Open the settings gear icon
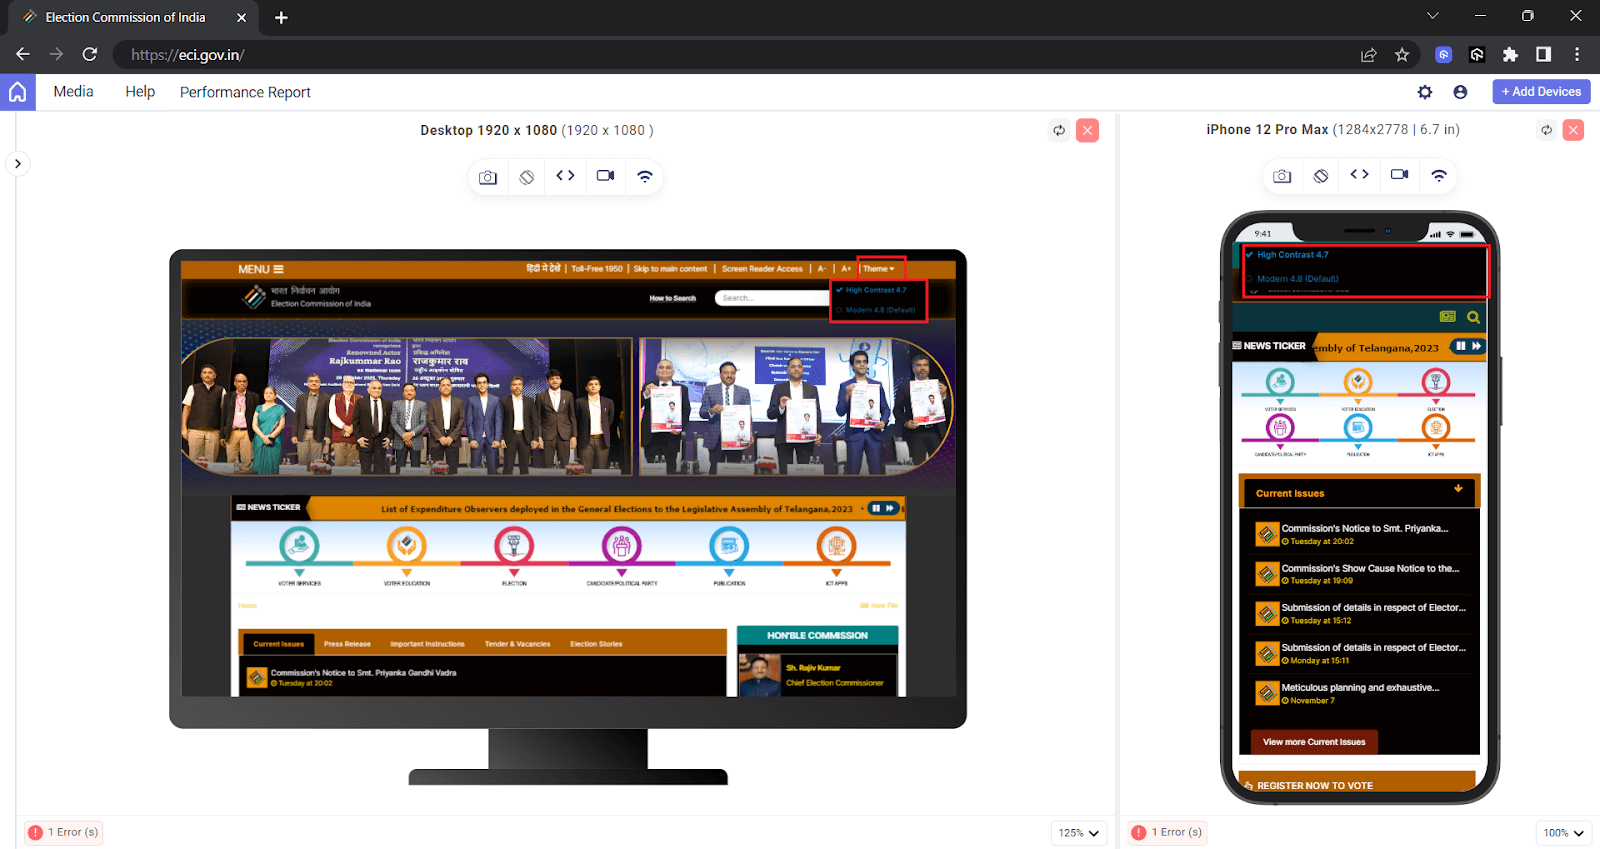This screenshot has width=1600, height=849. pos(1425,92)
